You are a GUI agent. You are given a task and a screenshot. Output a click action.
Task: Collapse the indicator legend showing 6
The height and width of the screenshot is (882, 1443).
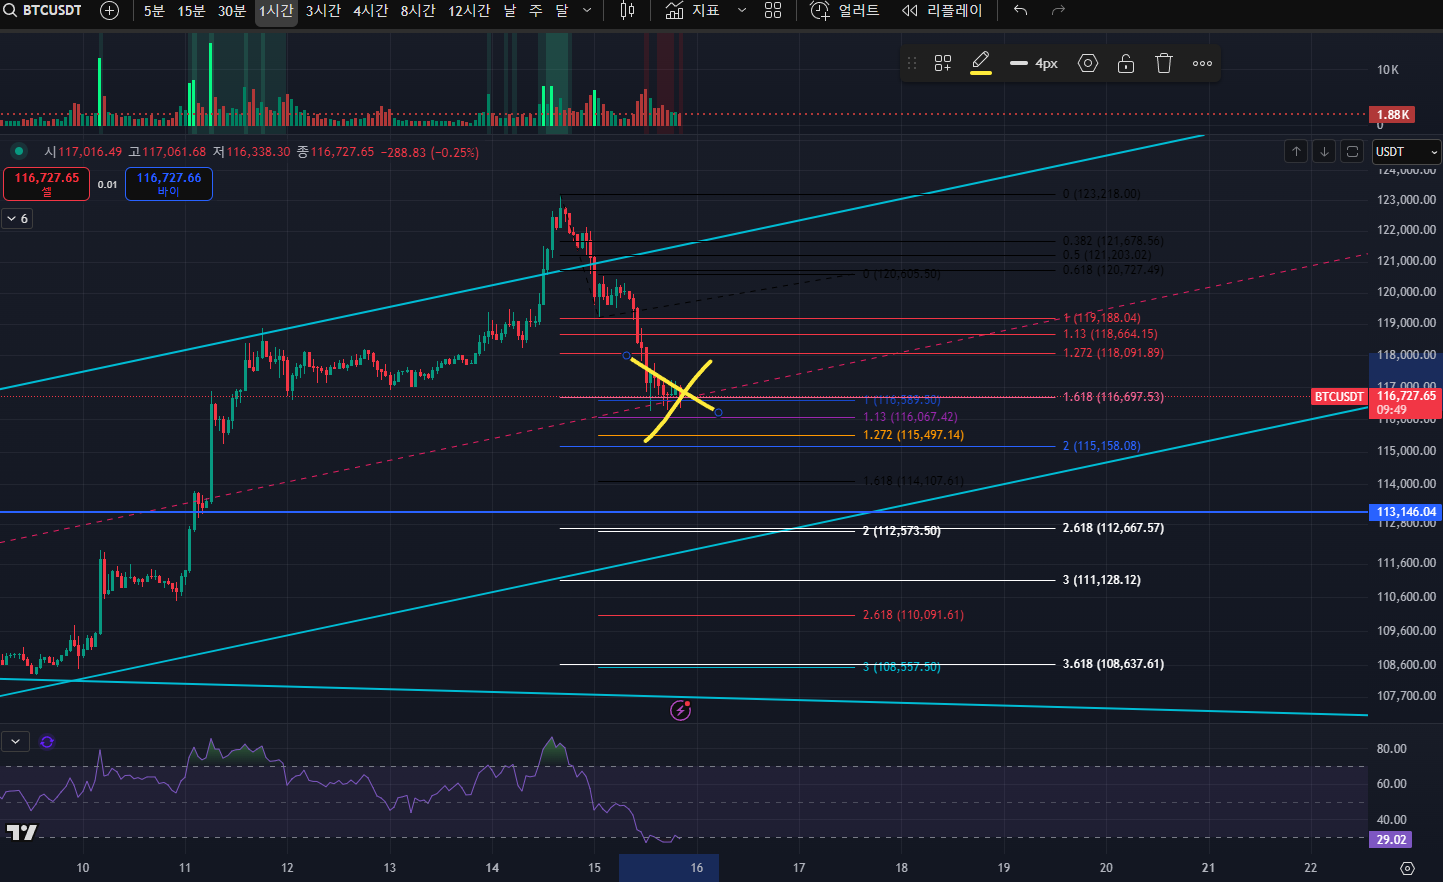(18, 218)
